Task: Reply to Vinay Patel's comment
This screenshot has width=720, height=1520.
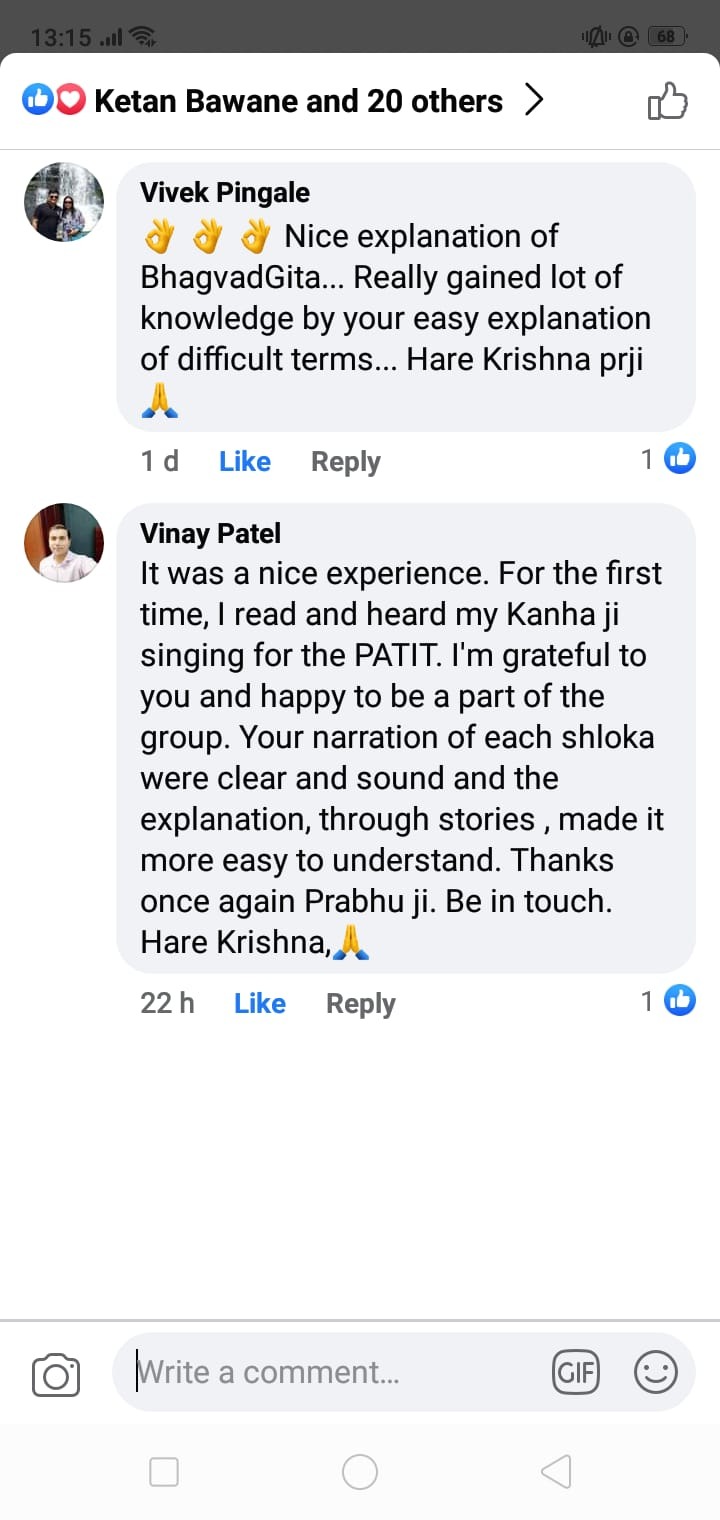Action: pyautogui.click(x=361, y=1003)
